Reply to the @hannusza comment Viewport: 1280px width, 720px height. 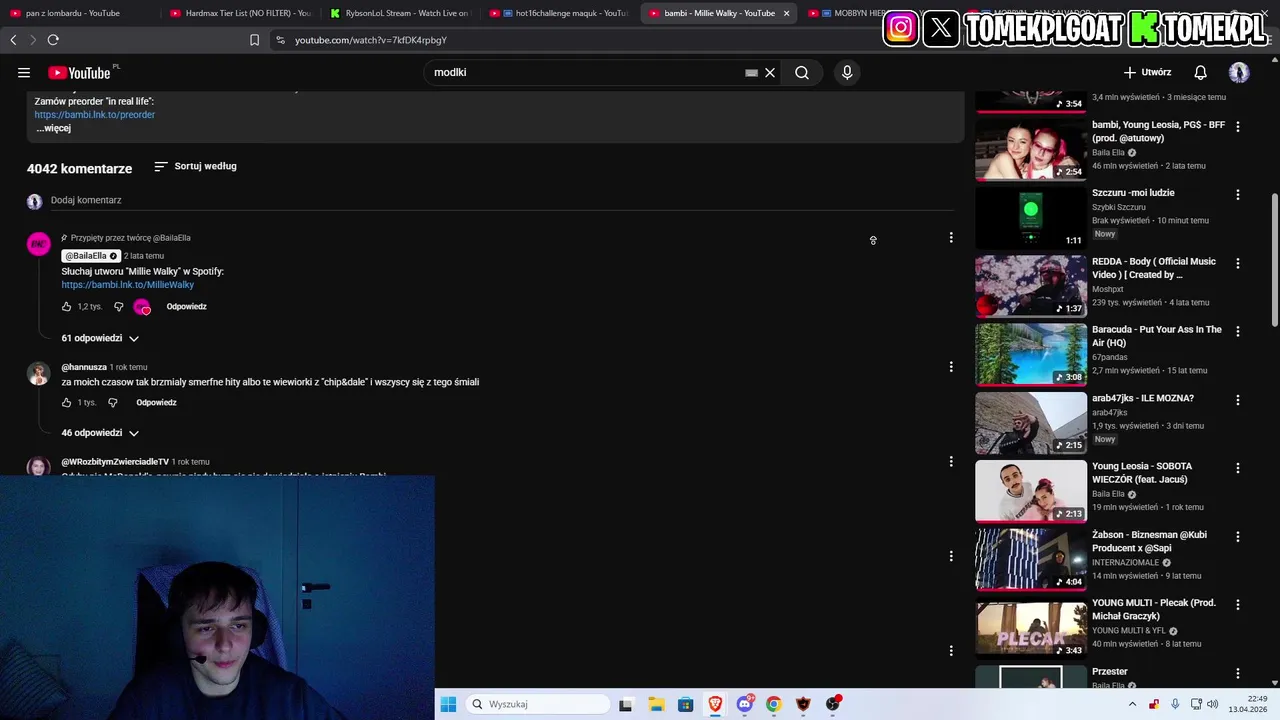click(157, 403)
